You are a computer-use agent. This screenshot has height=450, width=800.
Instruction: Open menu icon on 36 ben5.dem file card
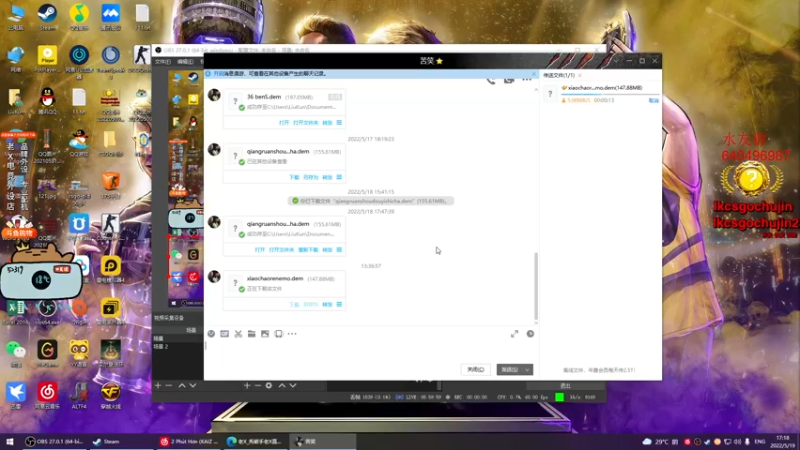coord(339,122)
